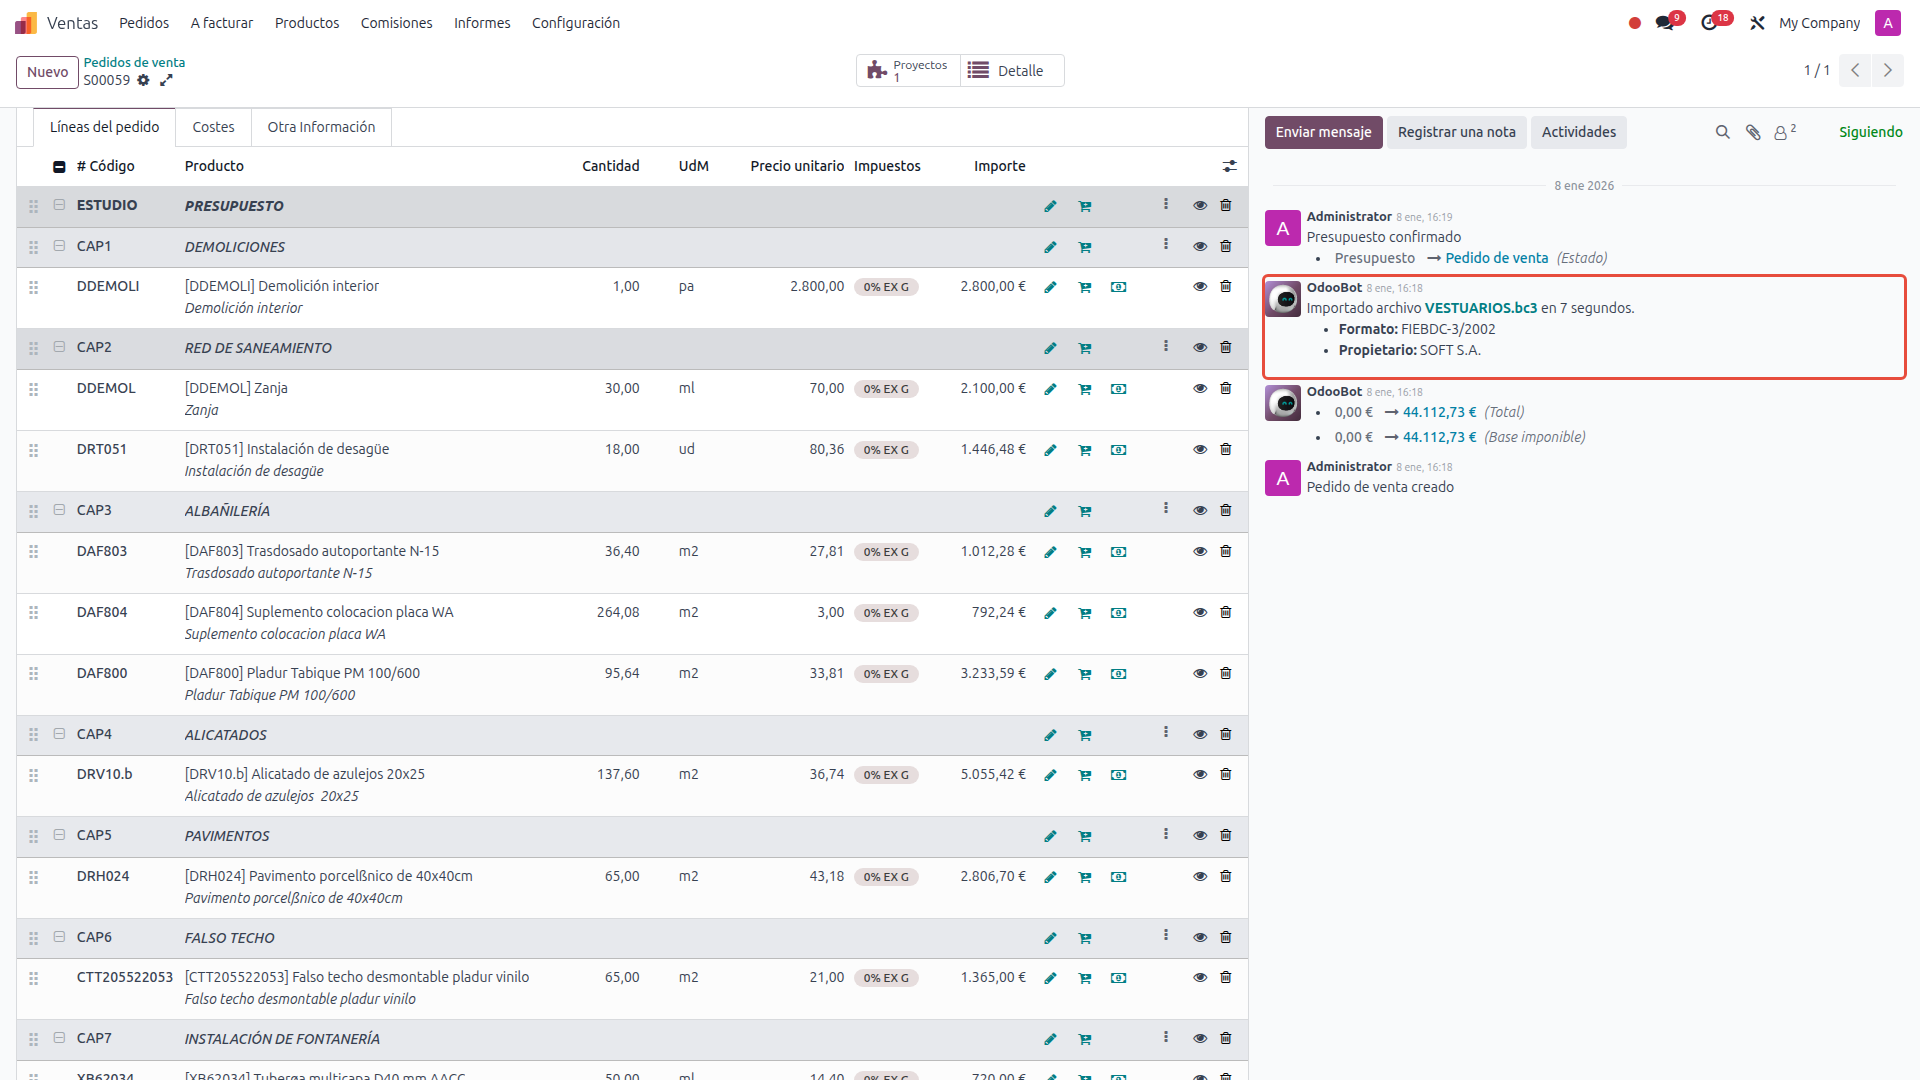1920x1080 pixels.
Task: Toggle the header collapse-all checkbox before Código
Action: click(59, 167)
